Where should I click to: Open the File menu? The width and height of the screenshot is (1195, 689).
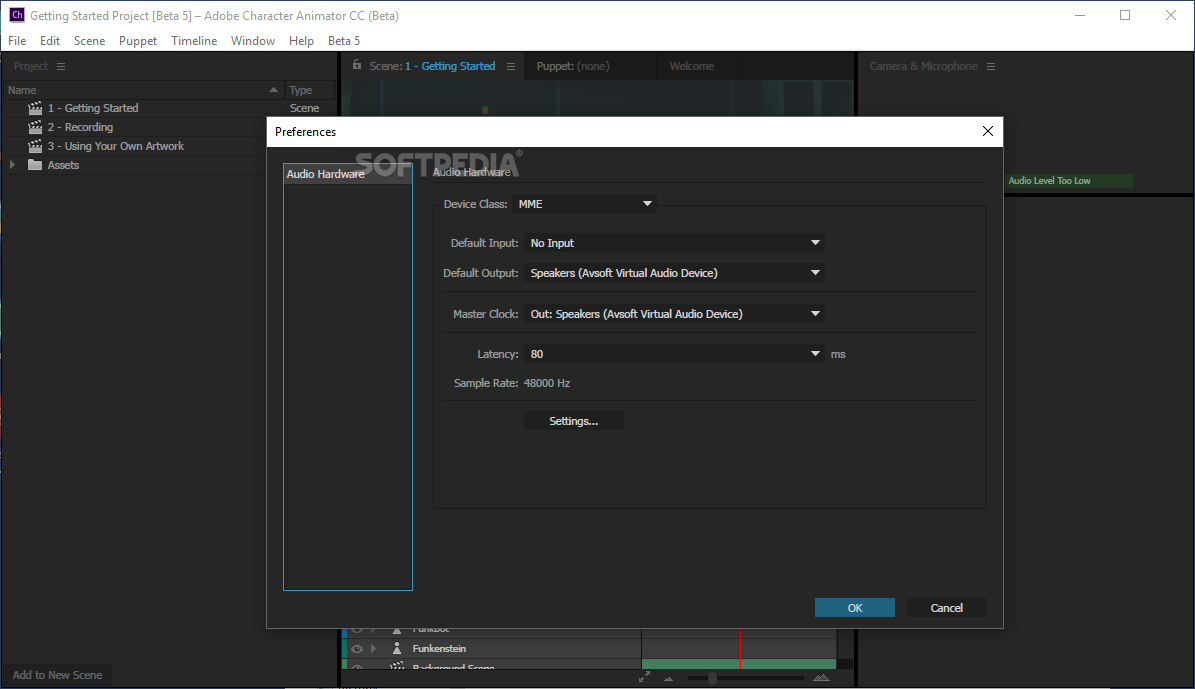(x=17, y=40)
